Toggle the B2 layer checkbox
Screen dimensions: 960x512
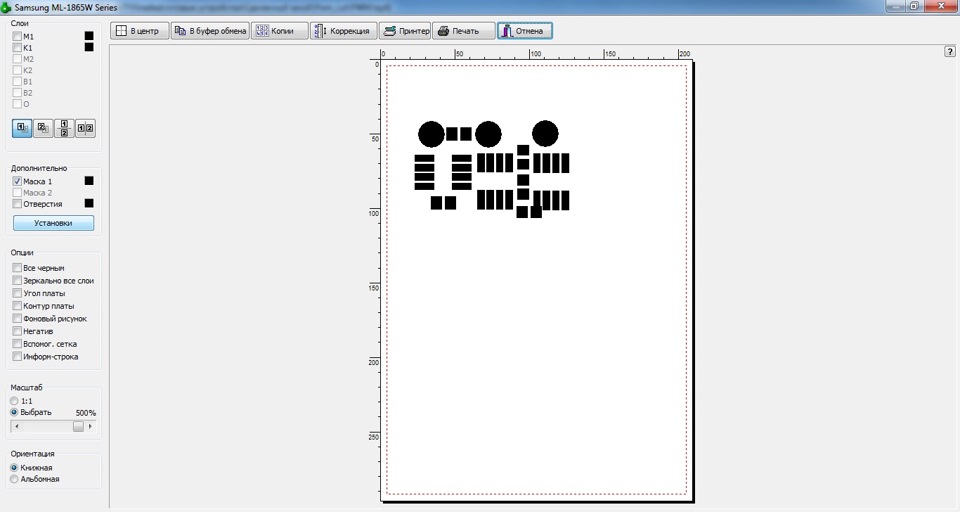(17, 92)
